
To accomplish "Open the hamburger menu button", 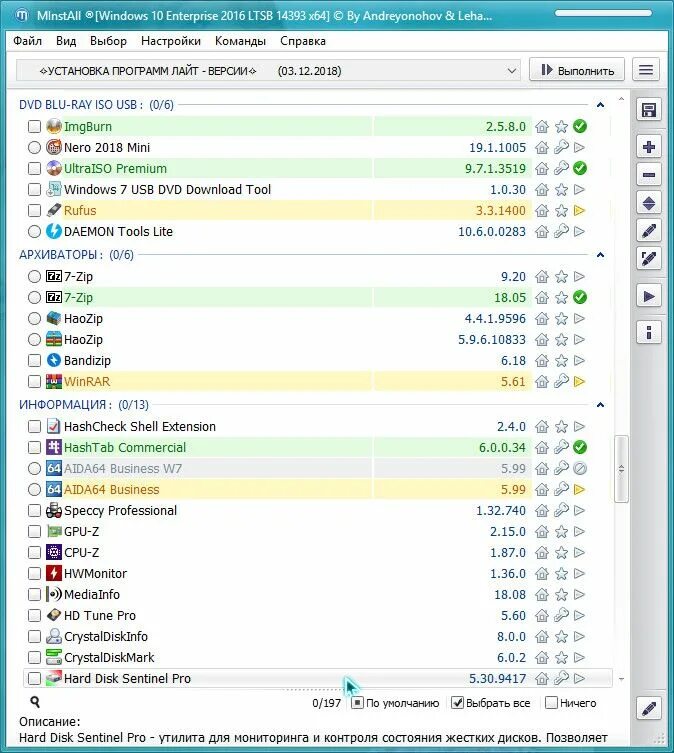I will [646, 71].
